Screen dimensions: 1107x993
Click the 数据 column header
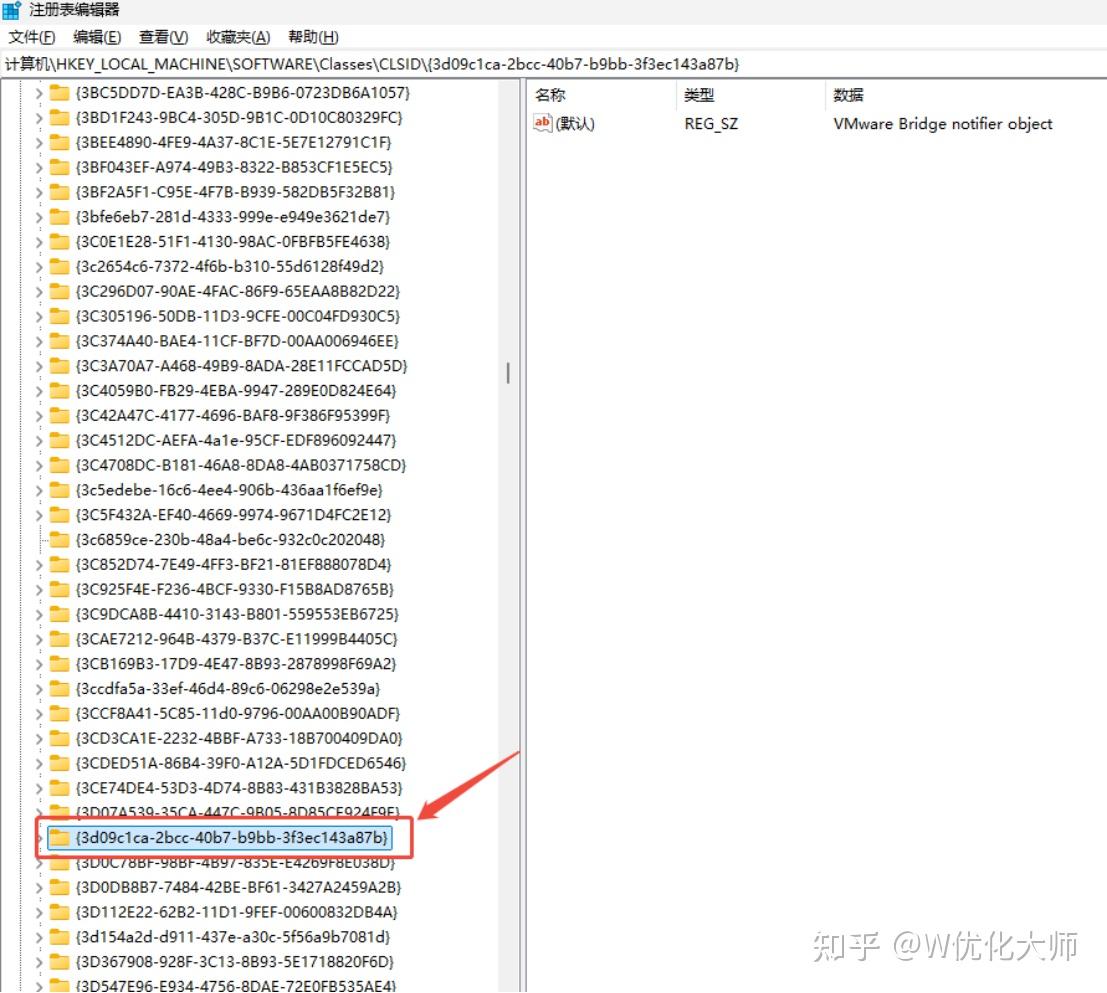(x=848, y=95)
